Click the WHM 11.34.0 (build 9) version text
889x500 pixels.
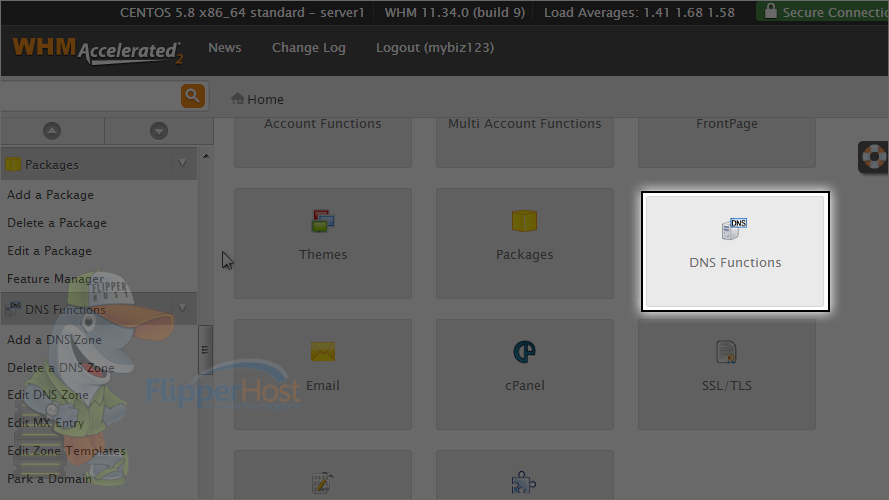(455, 12)
